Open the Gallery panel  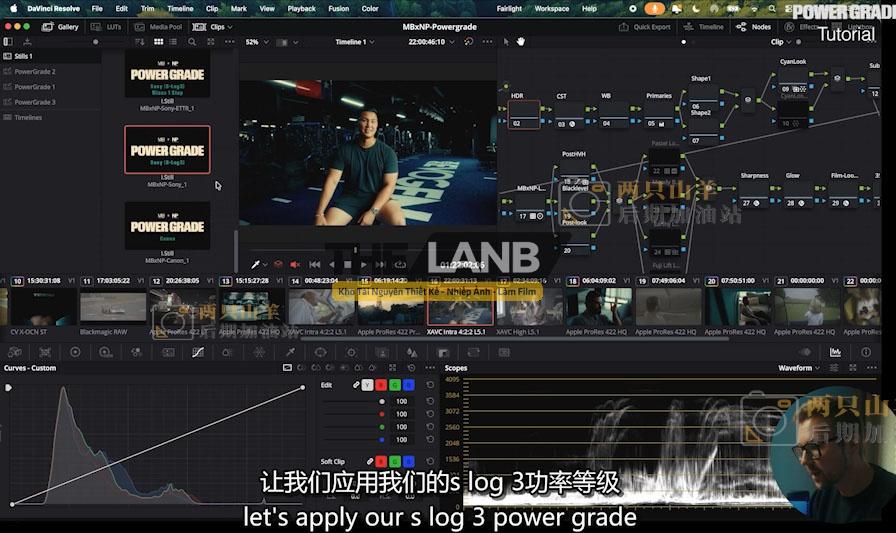tap(62, 27)
